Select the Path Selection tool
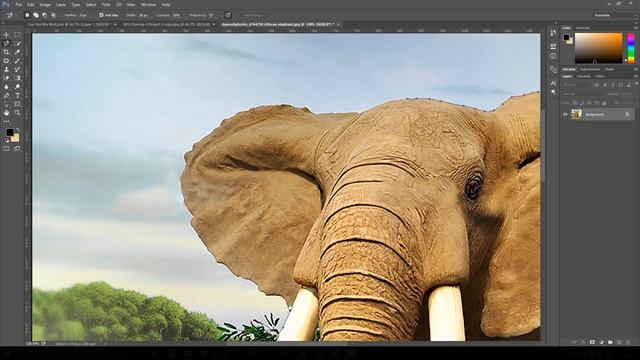 (x=6, y=104)
